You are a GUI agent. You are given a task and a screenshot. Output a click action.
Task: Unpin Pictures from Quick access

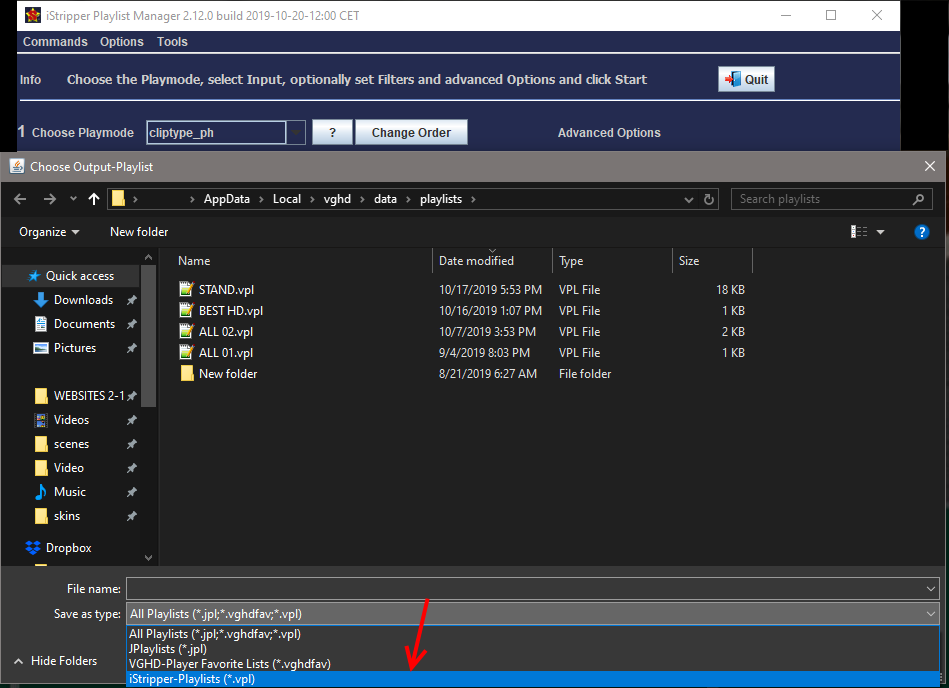tap(132, 348)
